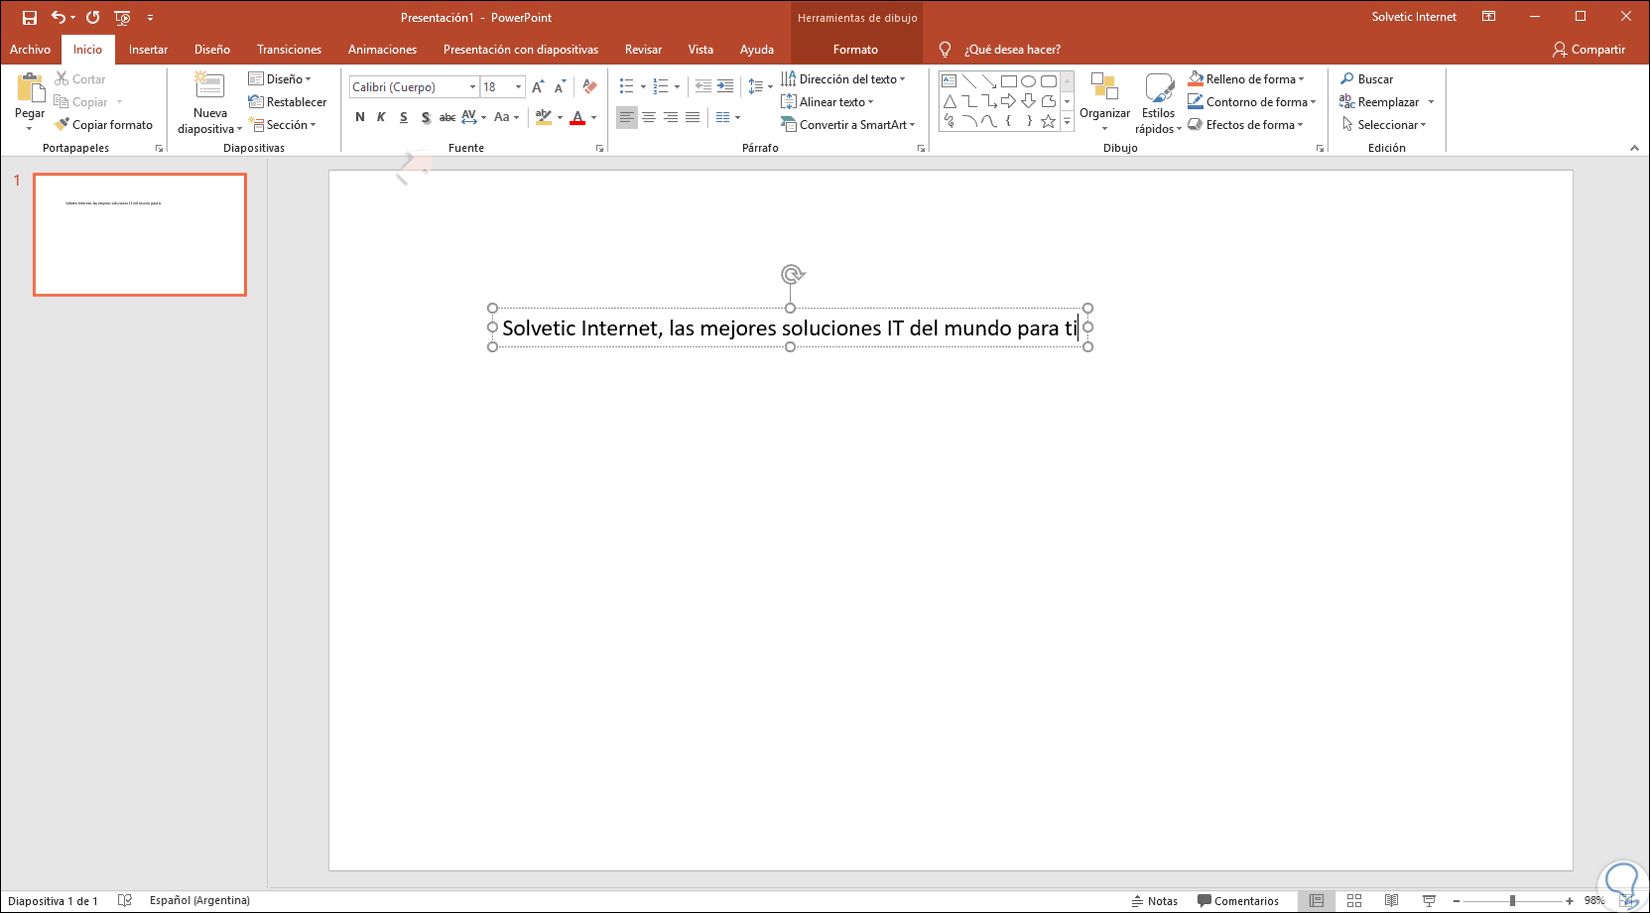
Task: Align the text to the left
Action: point(627,118)
